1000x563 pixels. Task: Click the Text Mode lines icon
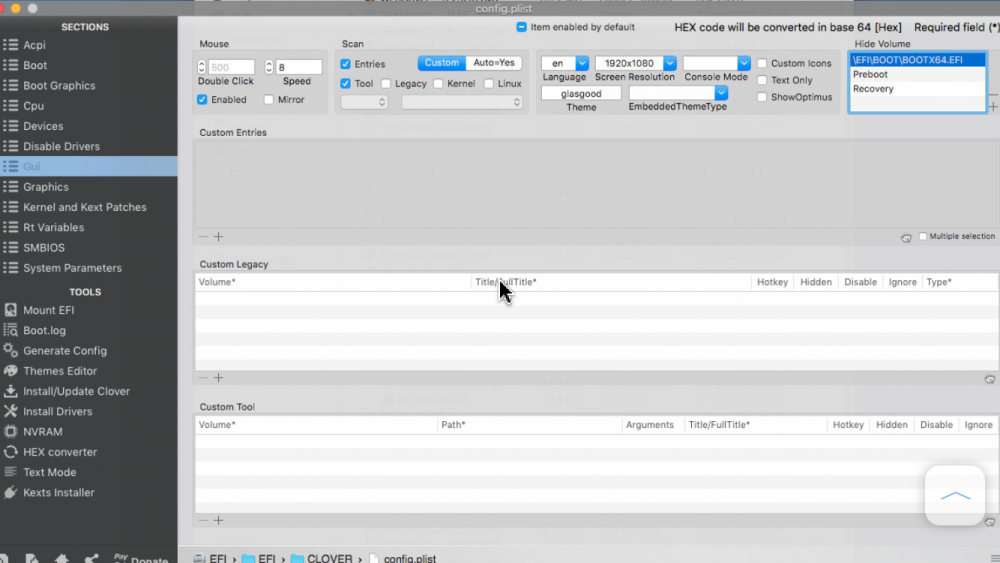click(10, 472)
